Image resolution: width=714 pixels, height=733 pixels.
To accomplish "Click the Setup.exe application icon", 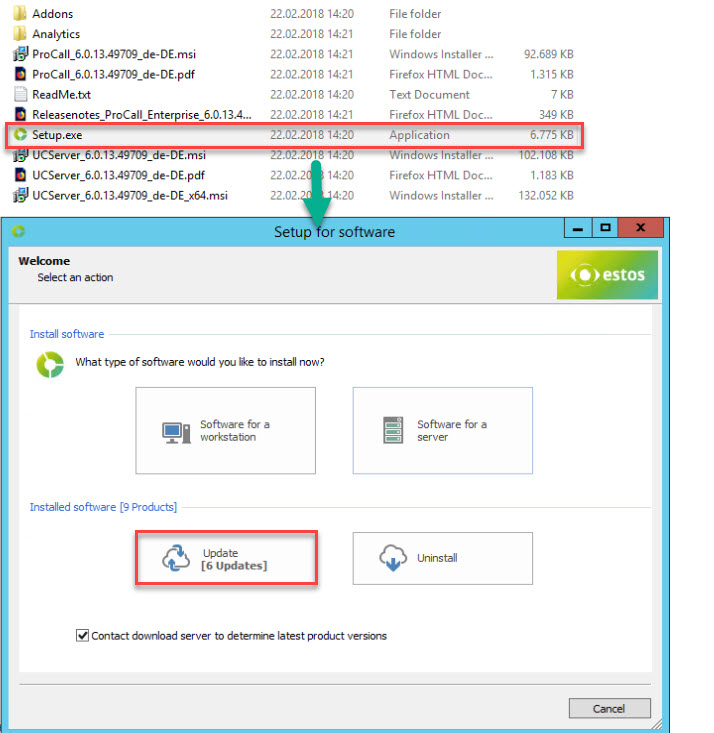I will tap(20, 135).
